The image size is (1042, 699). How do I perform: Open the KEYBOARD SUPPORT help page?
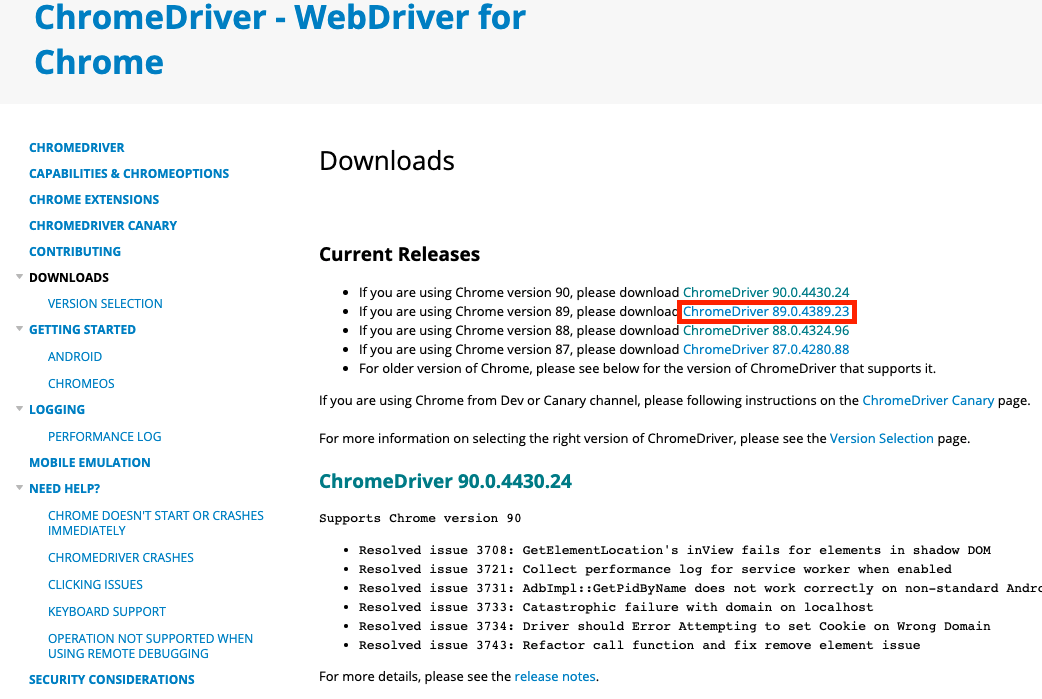click(x=107, y=611)
